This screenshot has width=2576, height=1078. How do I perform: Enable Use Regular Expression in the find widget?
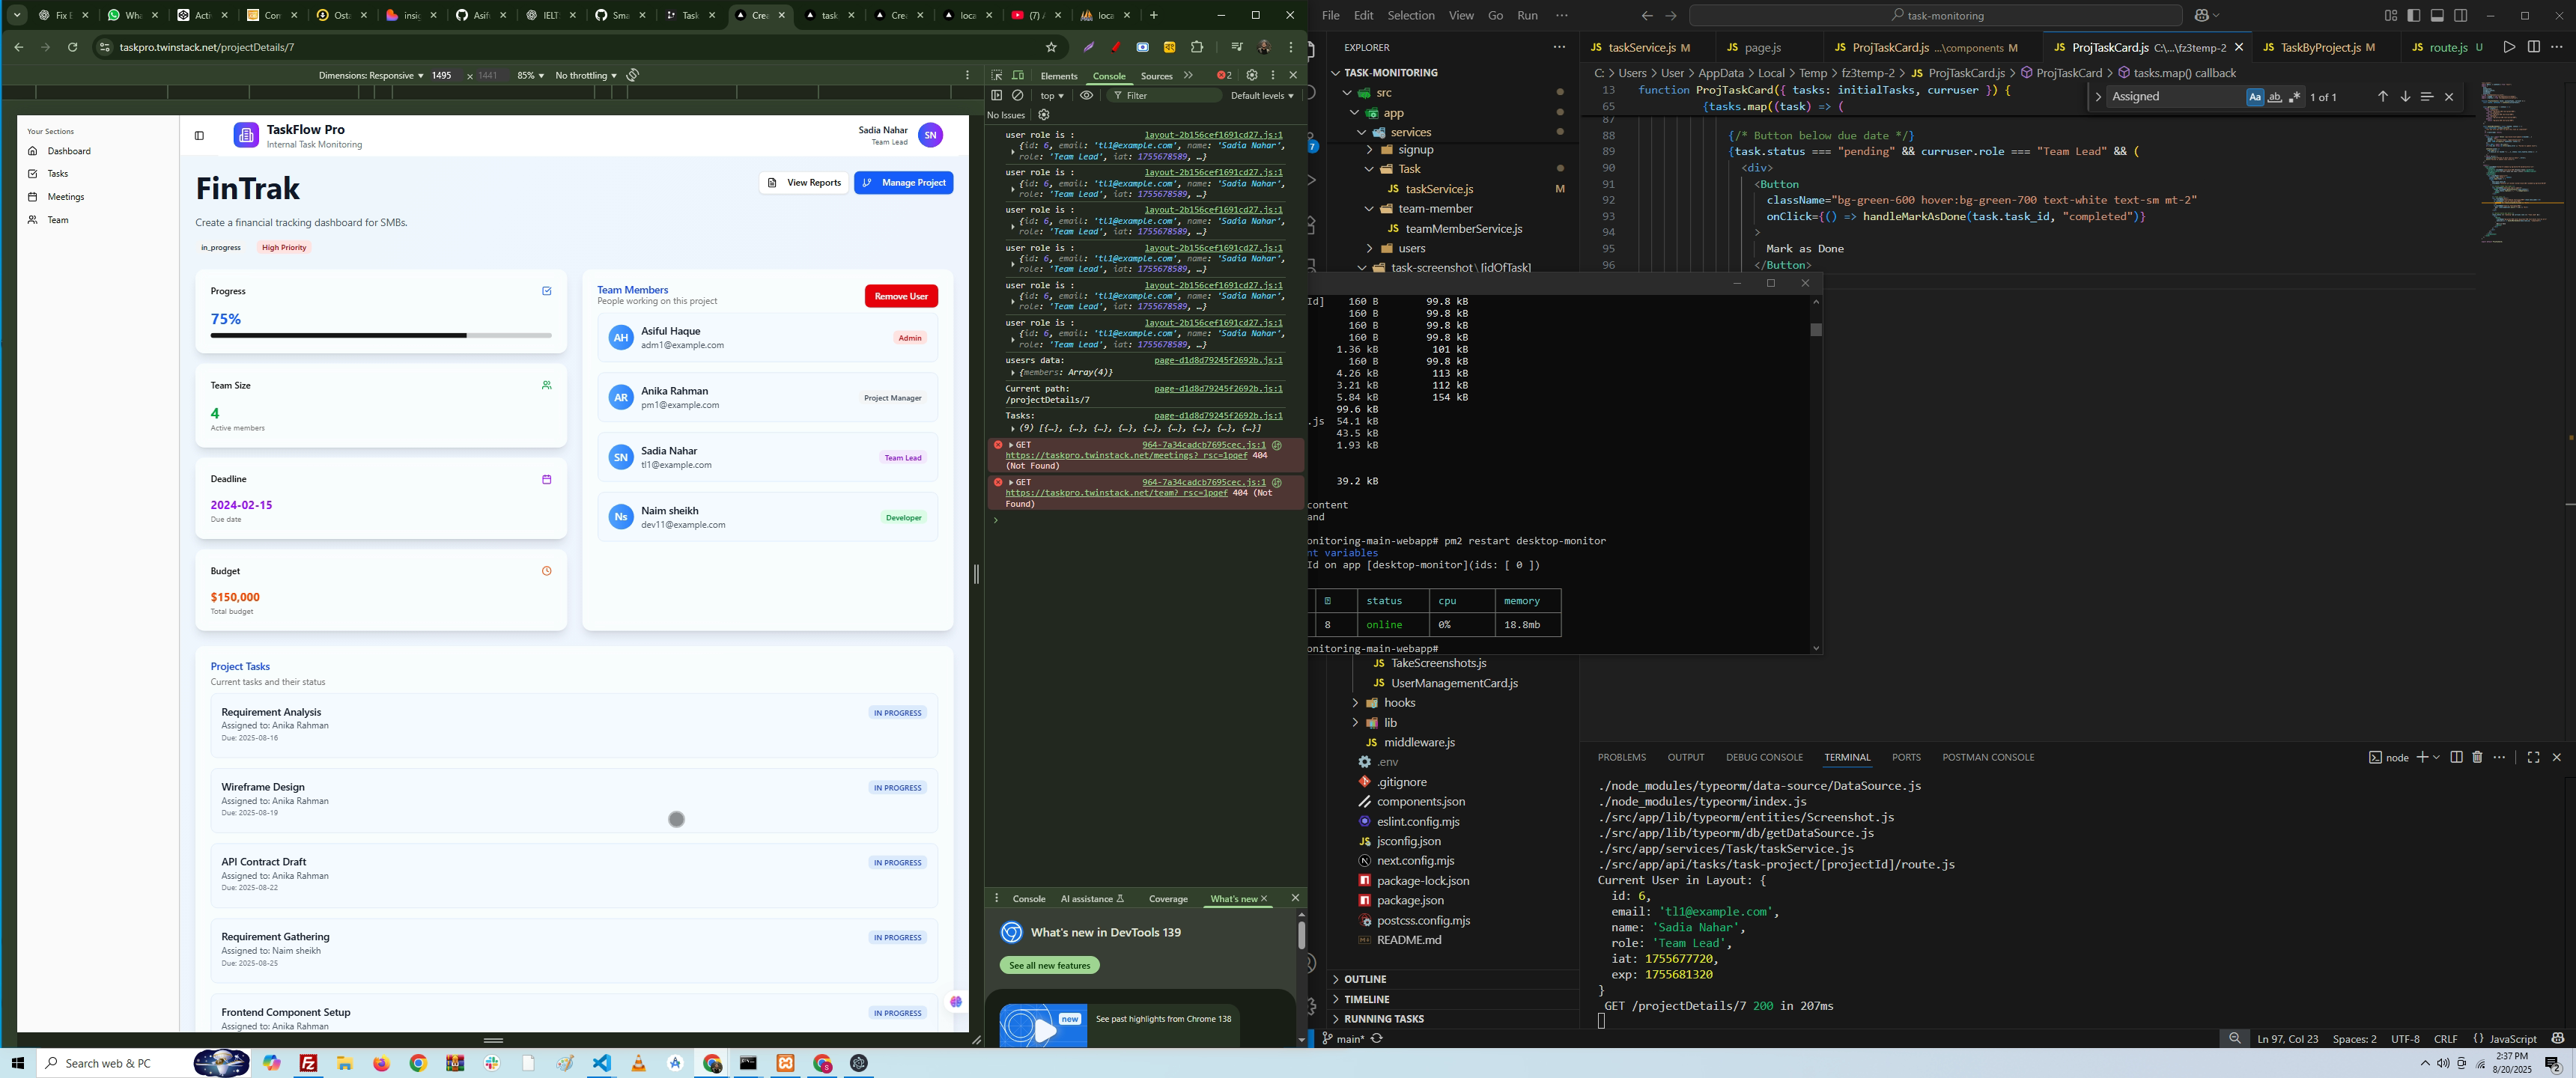pyautogui.click(x=2294, y=97)
